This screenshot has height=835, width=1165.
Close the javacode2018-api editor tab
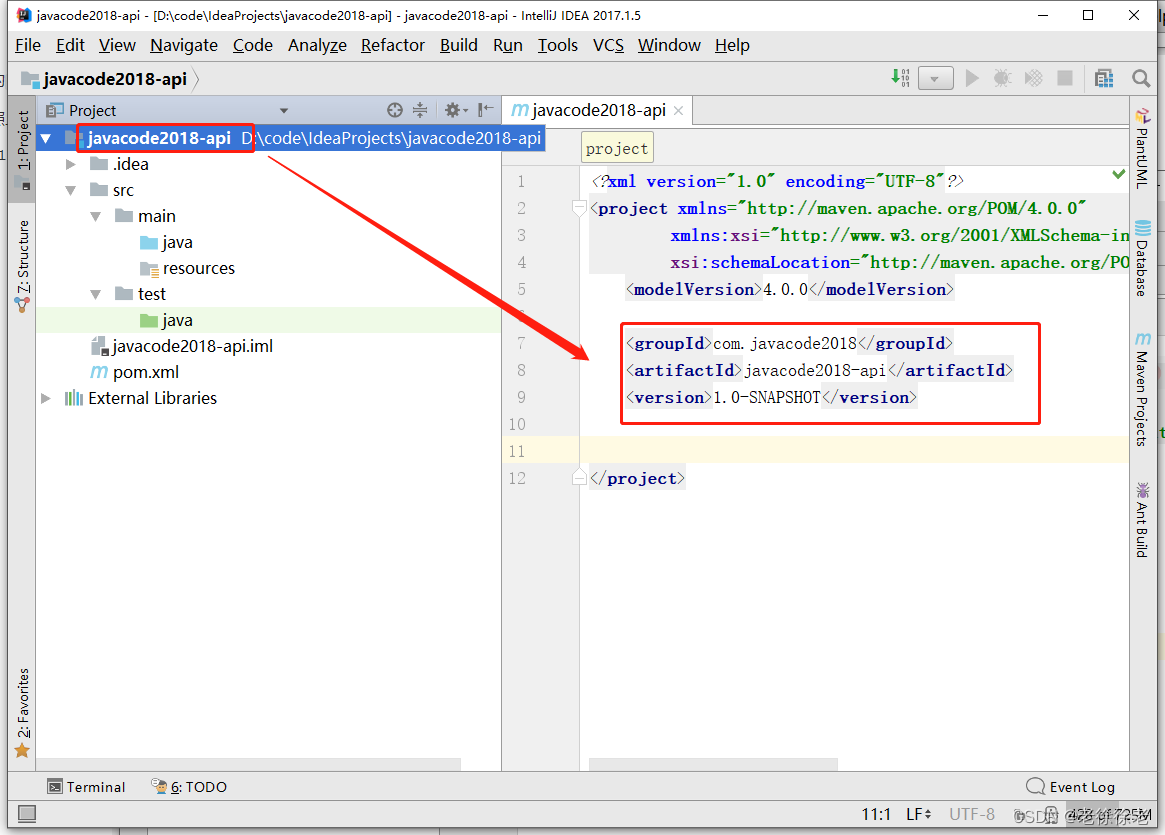click(x=678, y=111)
